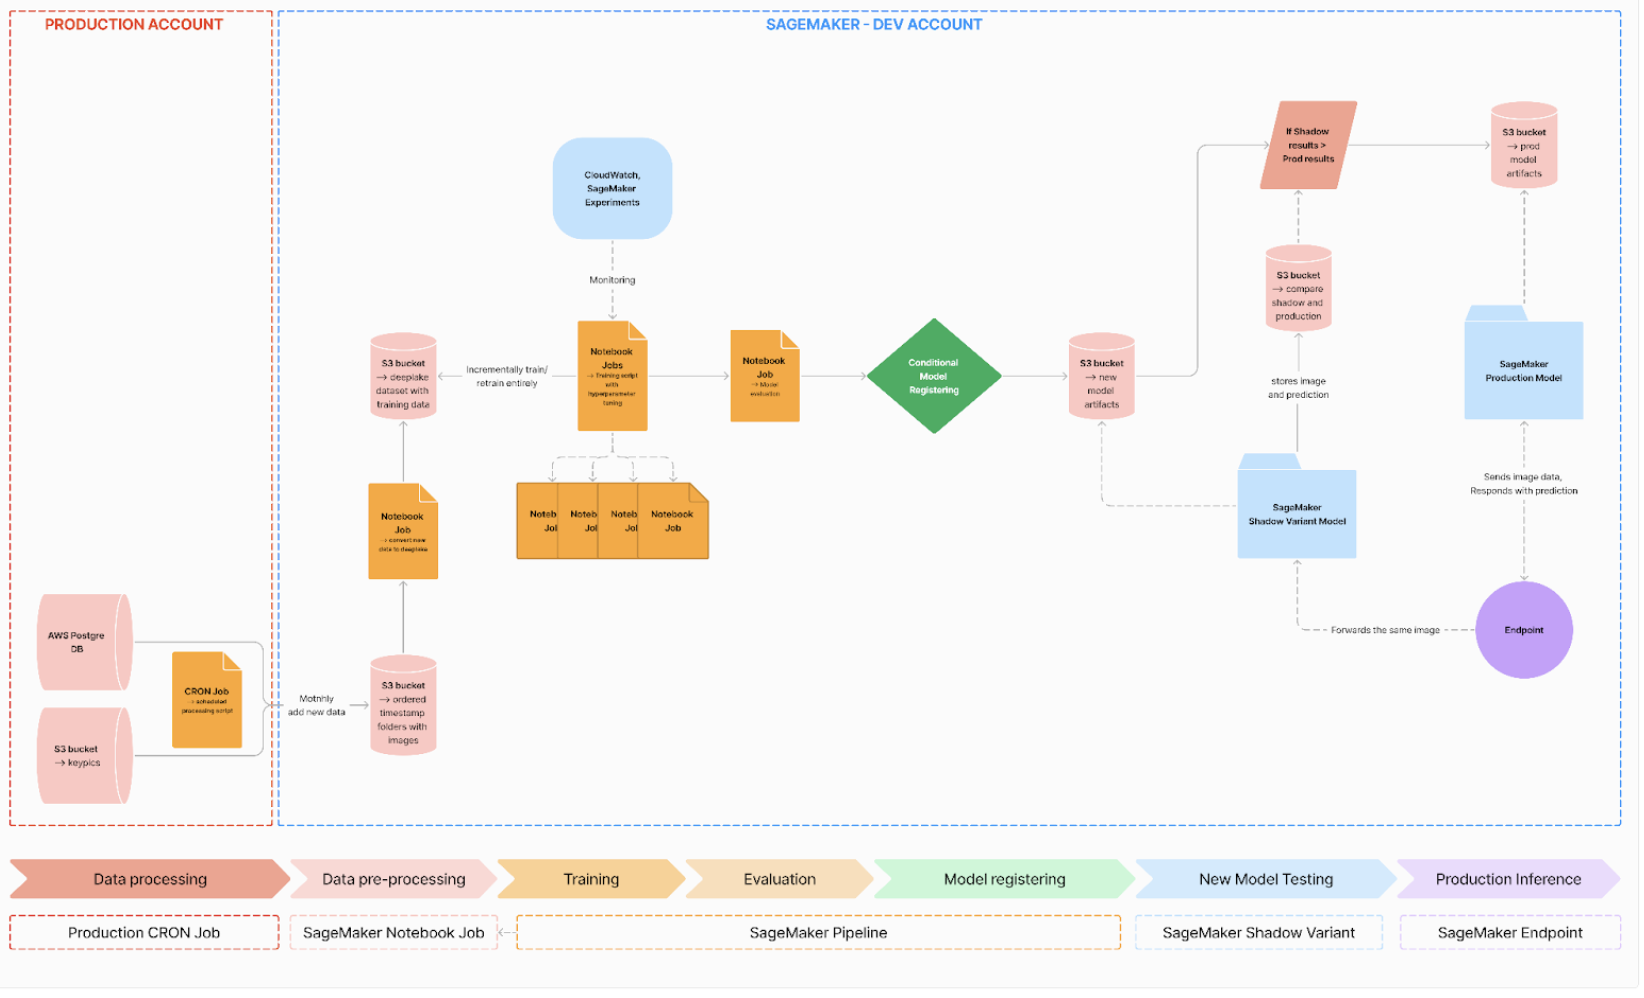The height and width of the screenshot is (998, 1644).
Task: Click the CloudWatch, SageMaker Experiments node
Action: (613, 189)
